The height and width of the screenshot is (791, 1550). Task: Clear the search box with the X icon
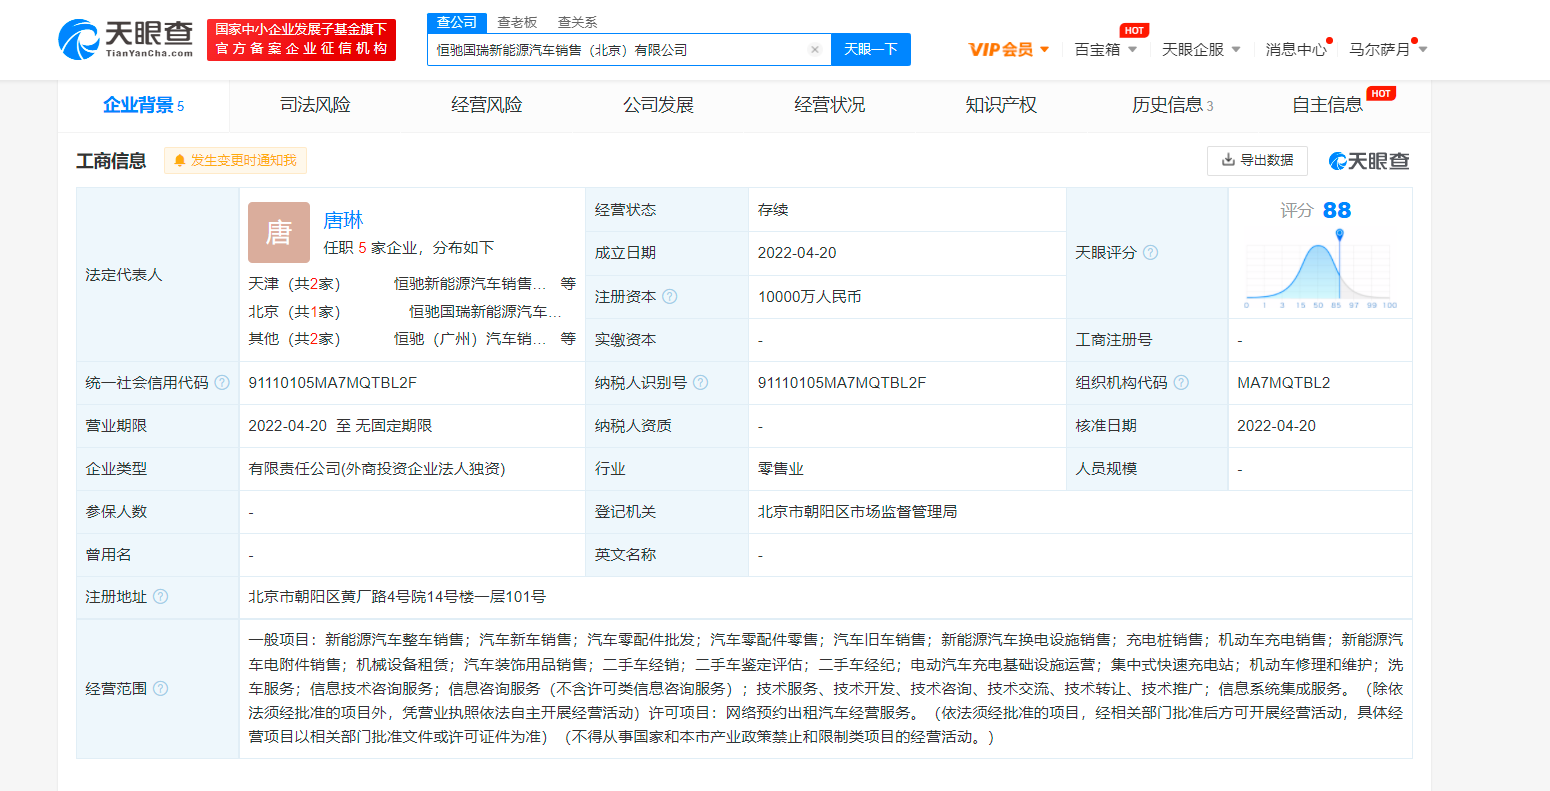click(x=814, y=50)
